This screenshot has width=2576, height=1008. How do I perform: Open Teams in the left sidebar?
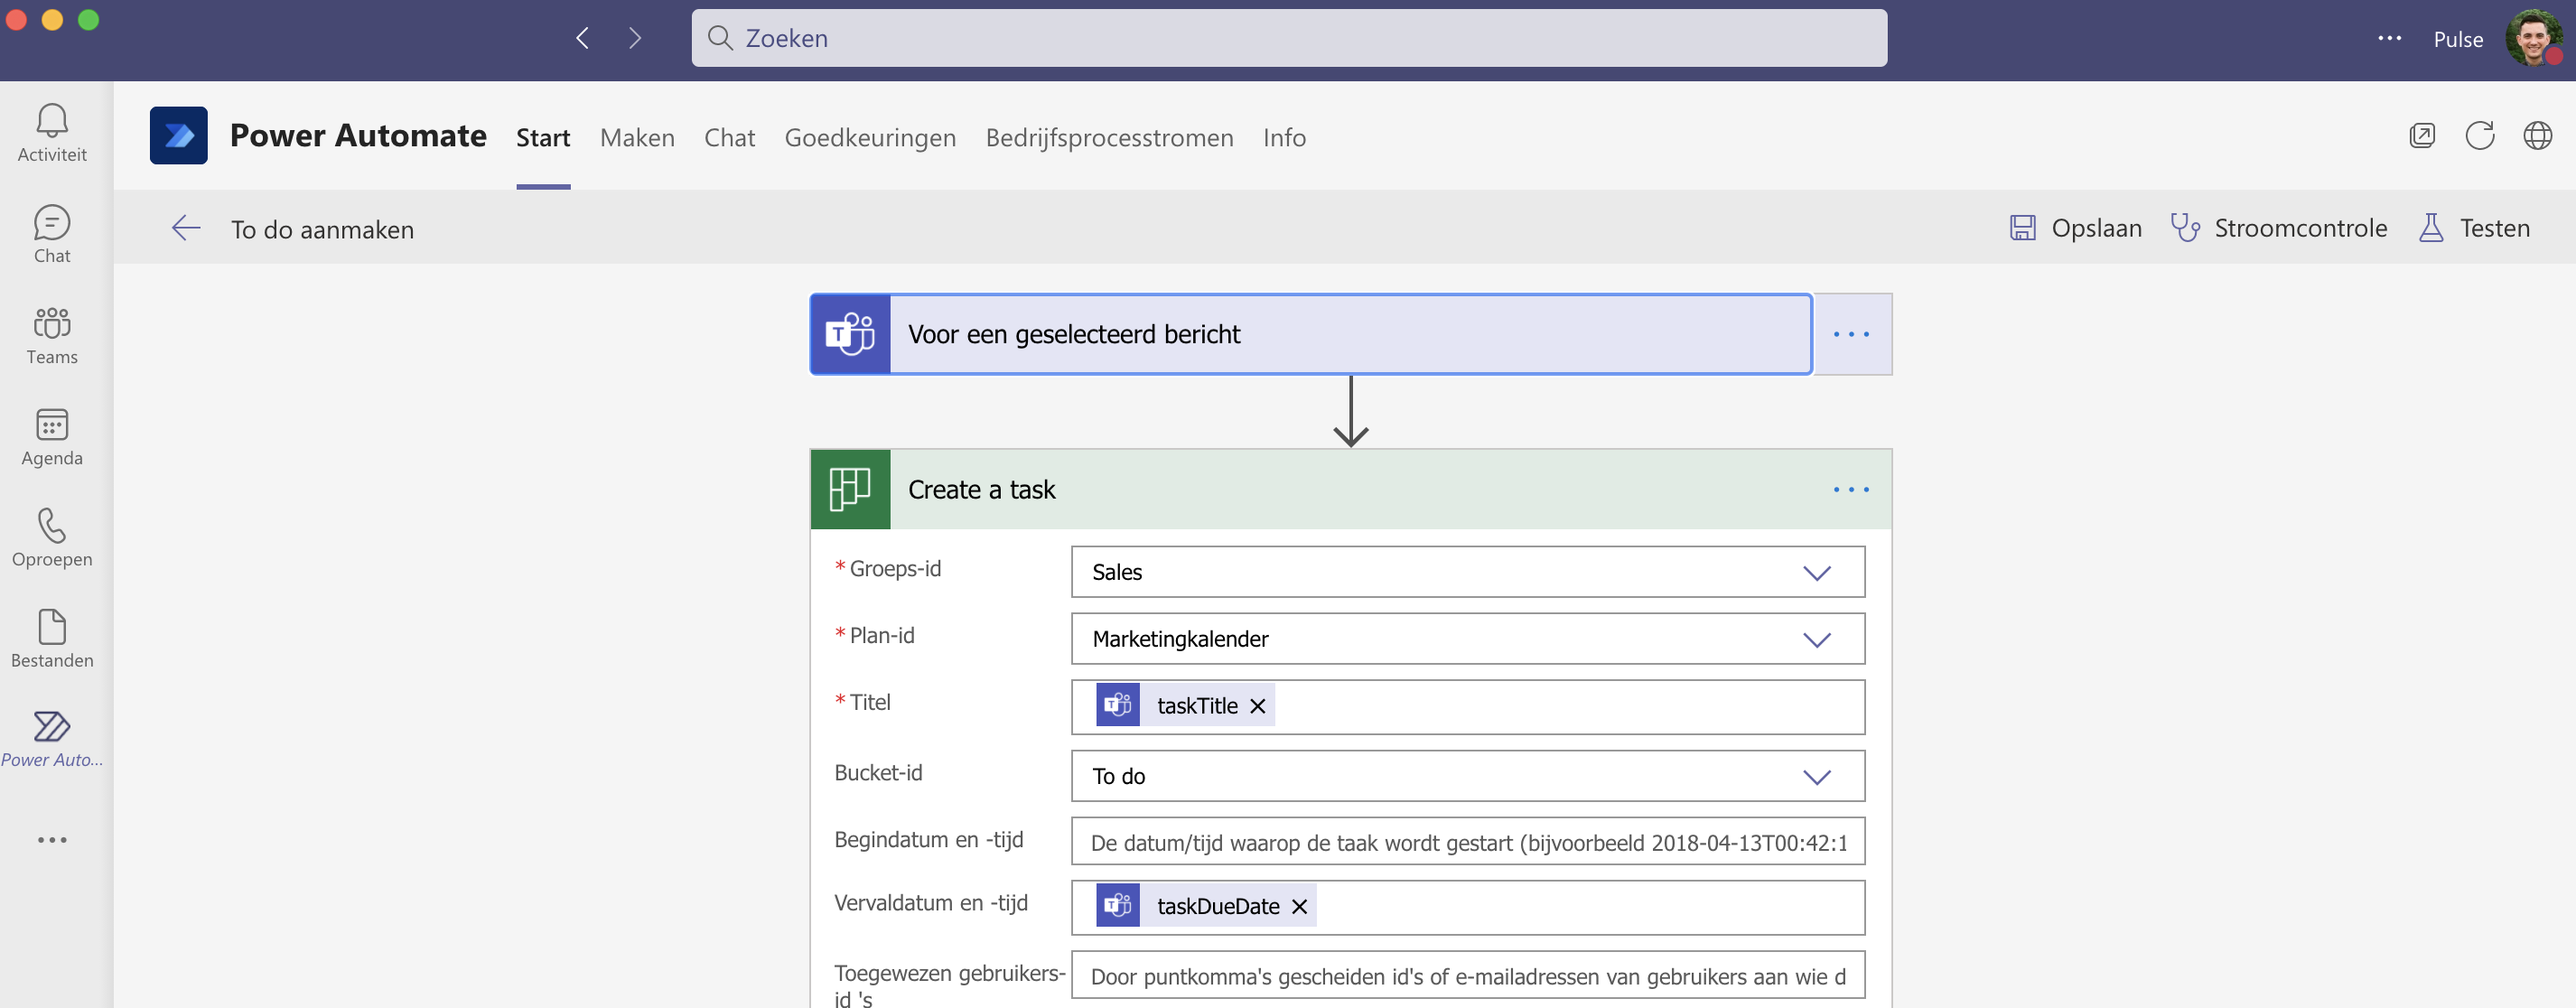coord(52,336)
